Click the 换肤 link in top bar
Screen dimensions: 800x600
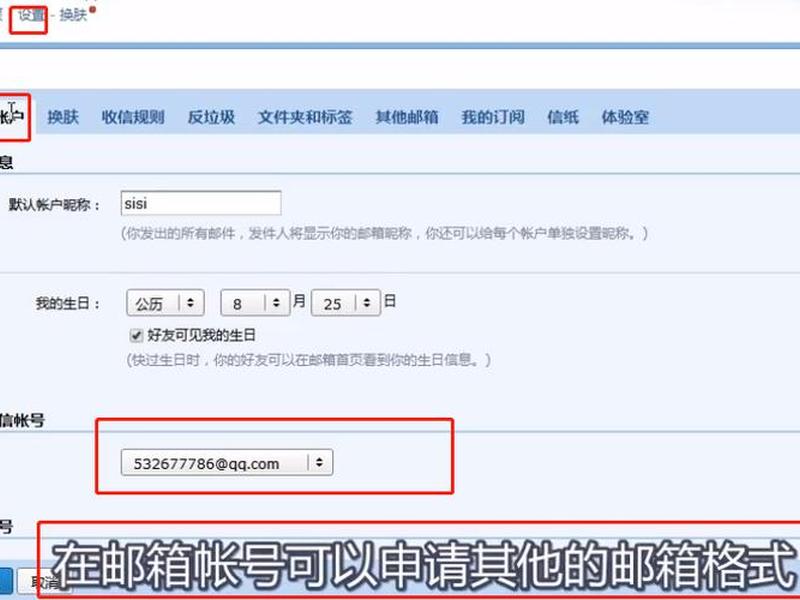tap(73, 15)
